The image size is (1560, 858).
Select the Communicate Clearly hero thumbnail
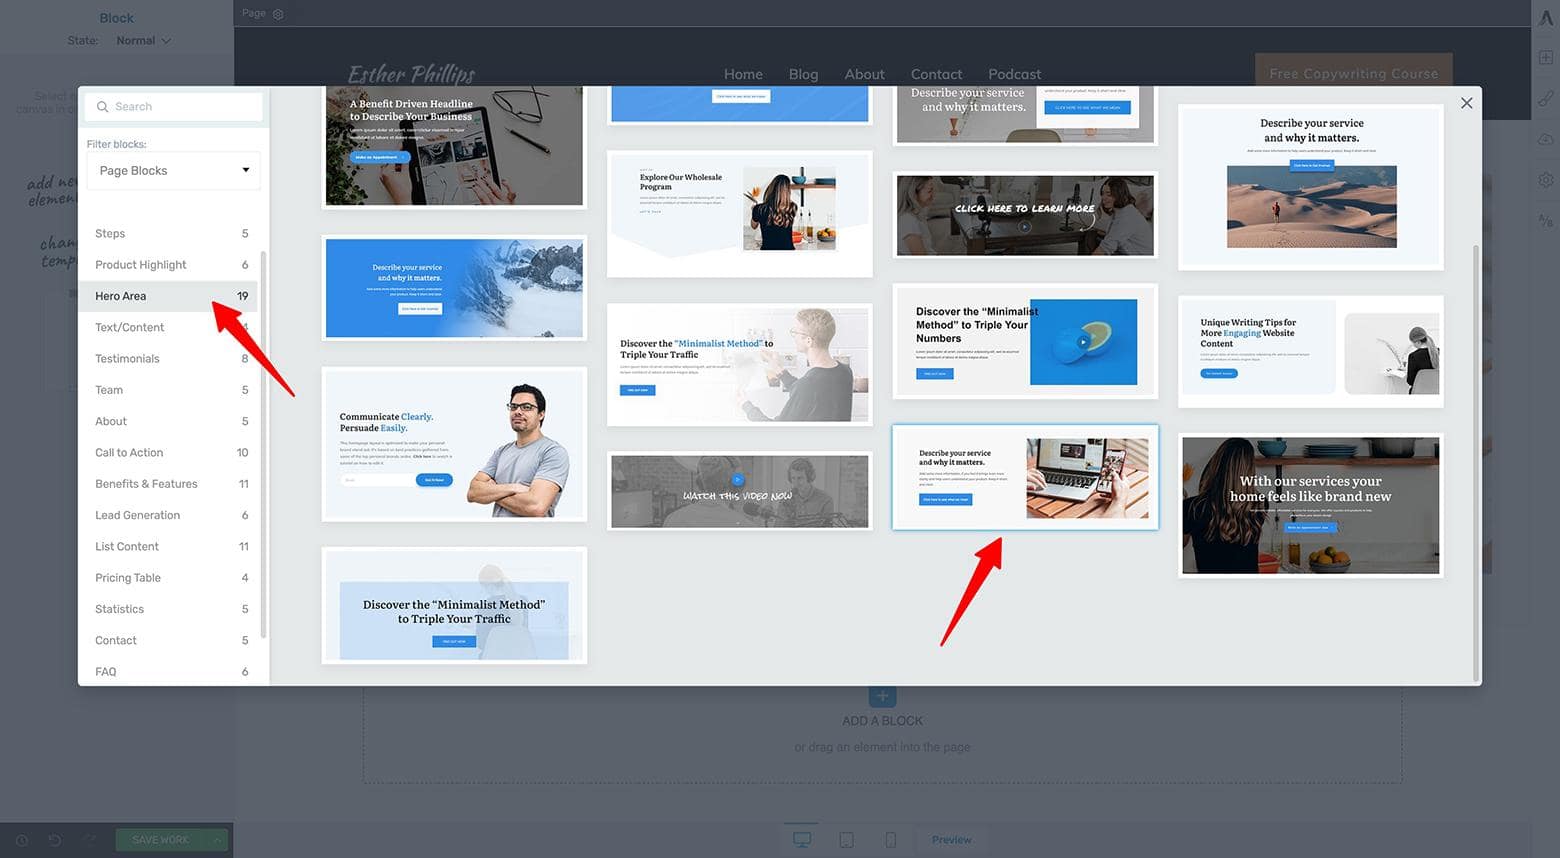tap(453, 444)
